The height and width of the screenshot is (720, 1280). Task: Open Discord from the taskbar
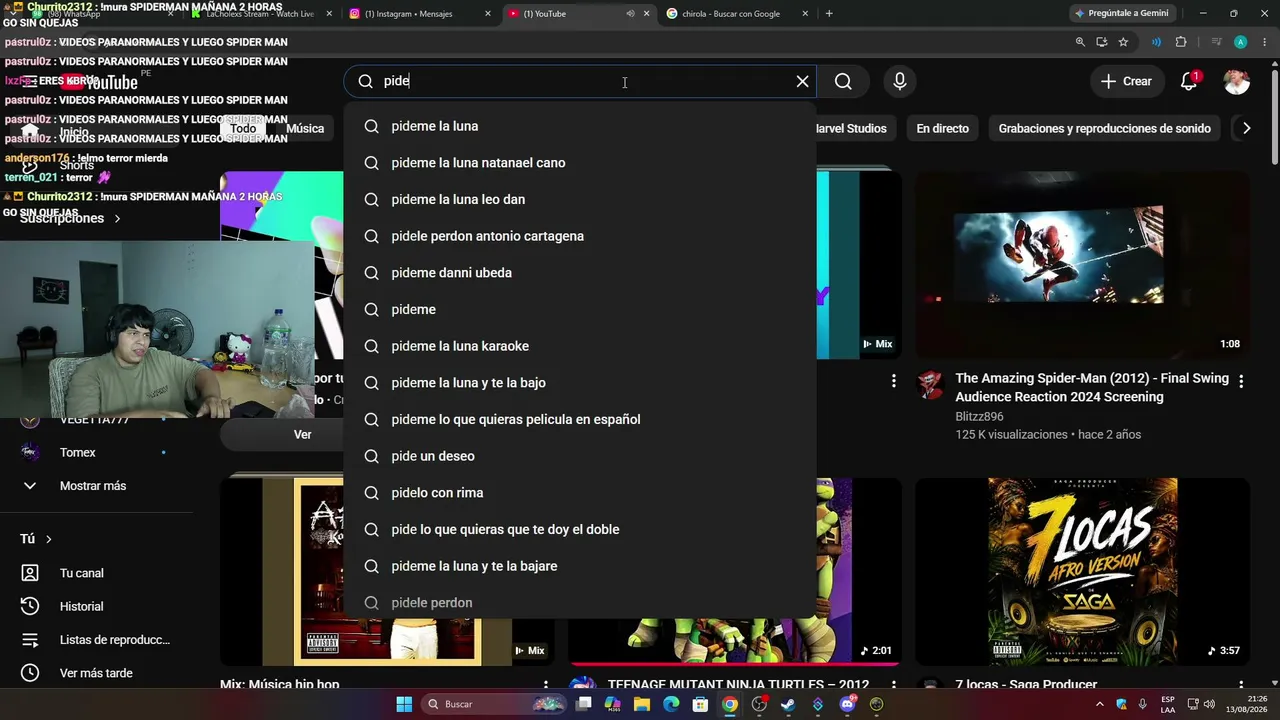click(x=847, y=704)
